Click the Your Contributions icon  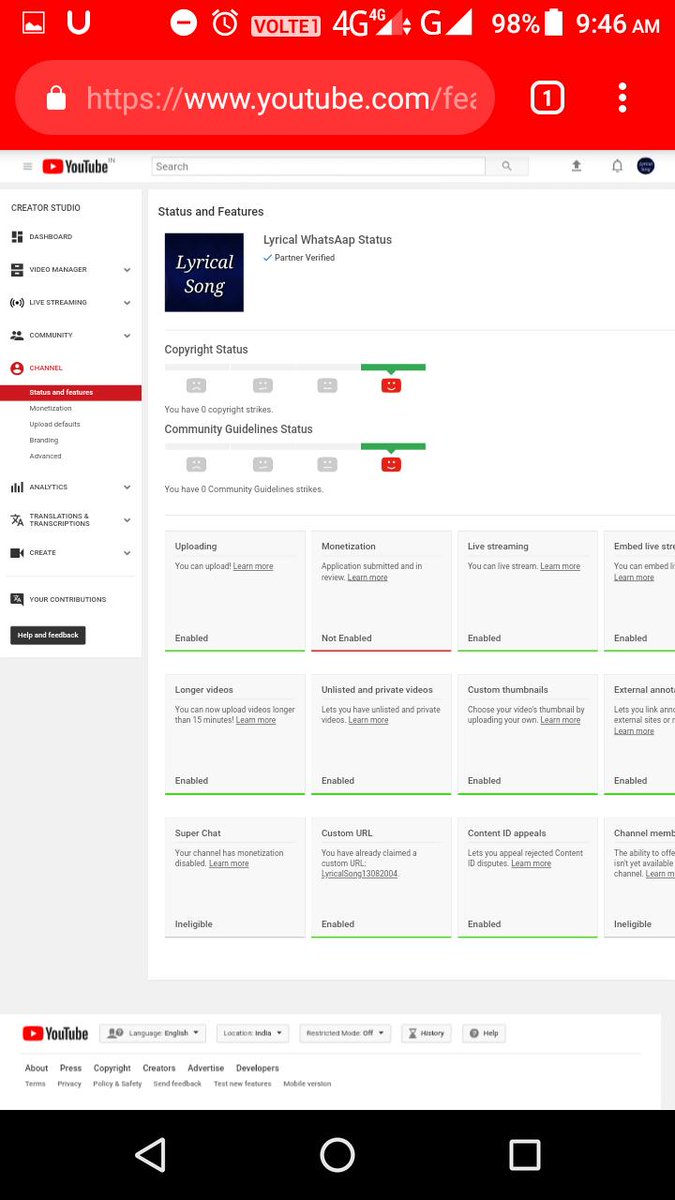point(17,599)
